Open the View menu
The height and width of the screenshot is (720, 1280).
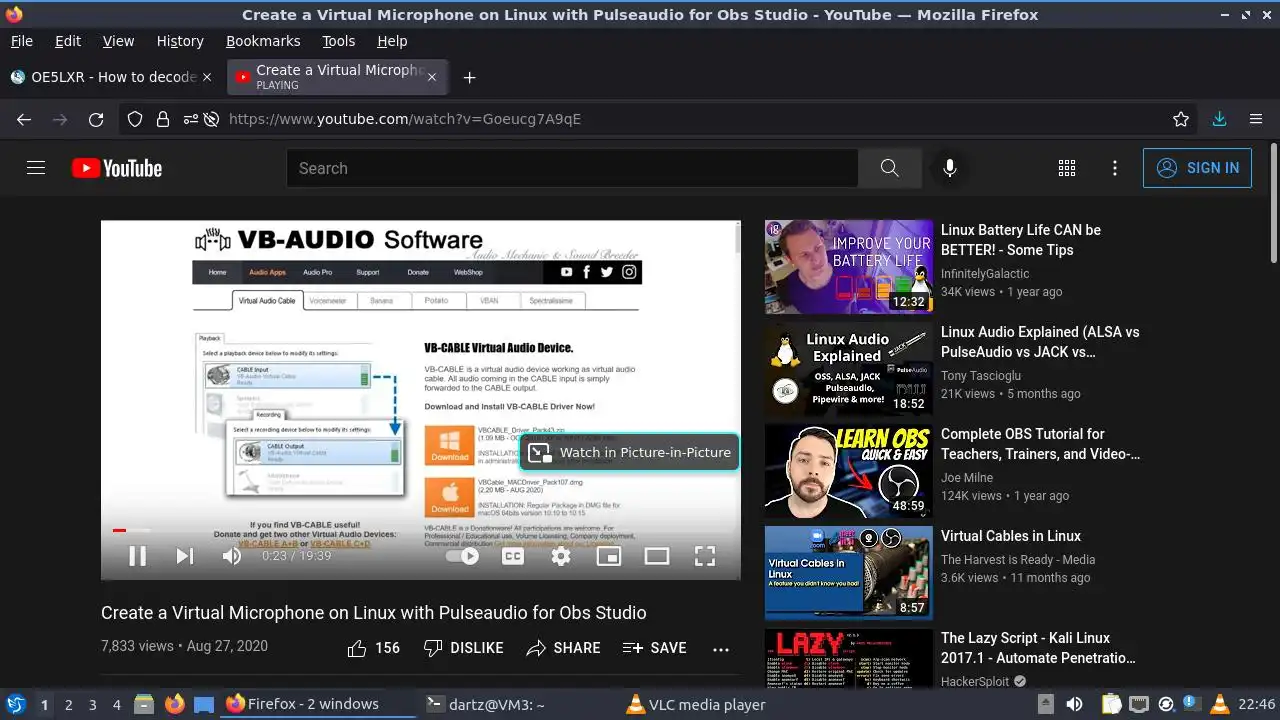(118, 41)
